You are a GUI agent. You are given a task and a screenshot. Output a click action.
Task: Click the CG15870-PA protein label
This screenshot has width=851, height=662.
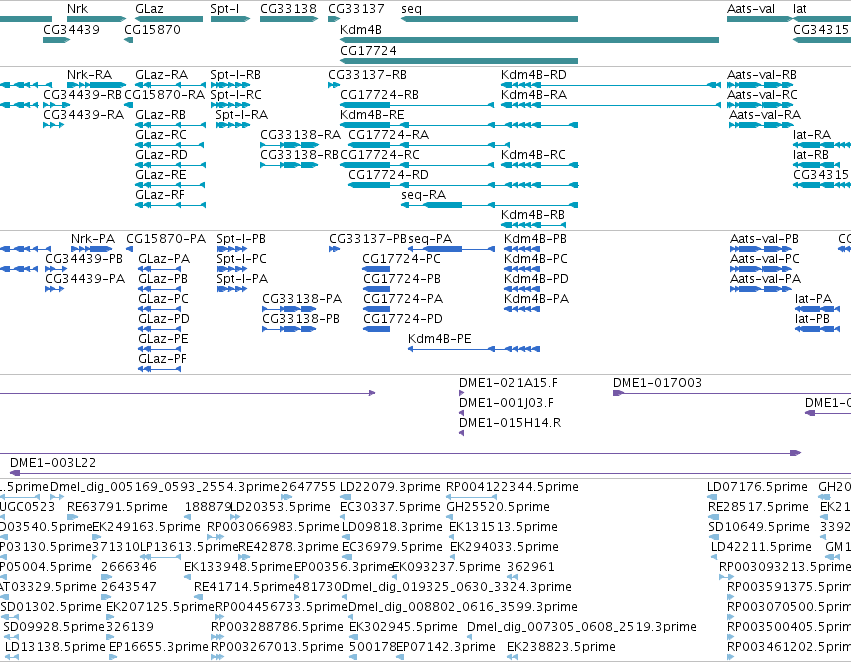(x=166, y=239)
